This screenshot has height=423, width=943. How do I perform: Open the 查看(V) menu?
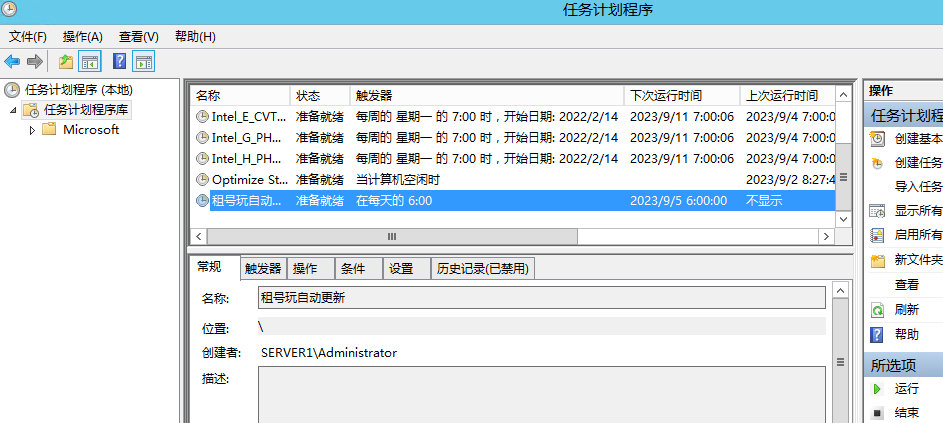tap(138, 37)
